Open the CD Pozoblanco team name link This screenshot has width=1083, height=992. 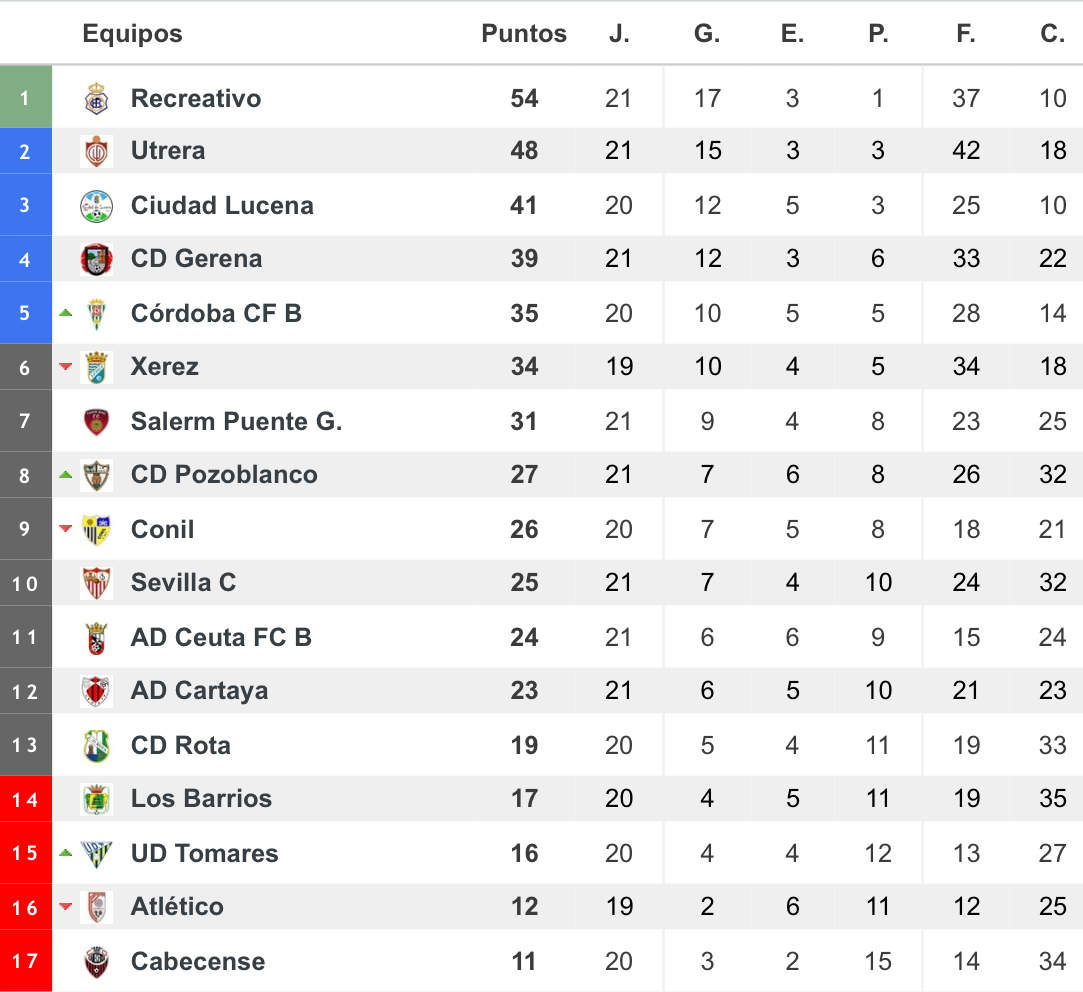224,475
